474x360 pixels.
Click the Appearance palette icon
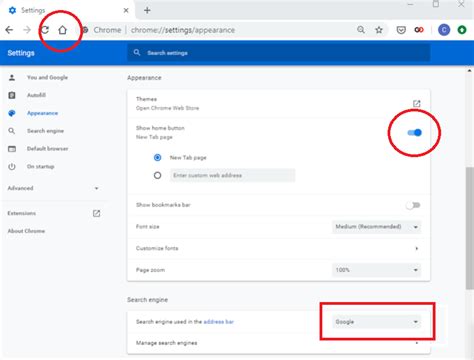click(x=12, y=113)
